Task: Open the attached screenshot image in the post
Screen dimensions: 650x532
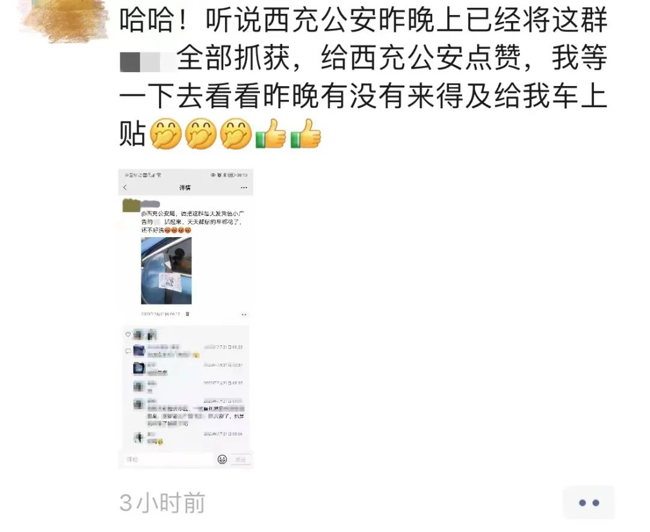Action: tap(186, 318)
